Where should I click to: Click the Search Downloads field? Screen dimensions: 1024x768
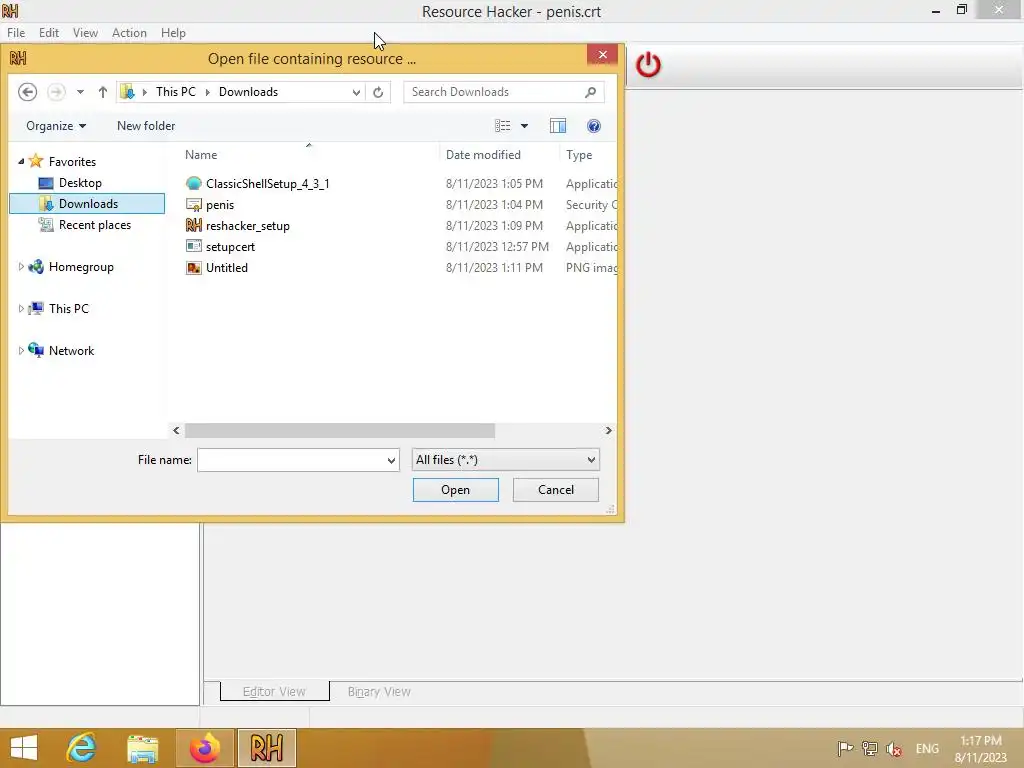pos(494,92)
